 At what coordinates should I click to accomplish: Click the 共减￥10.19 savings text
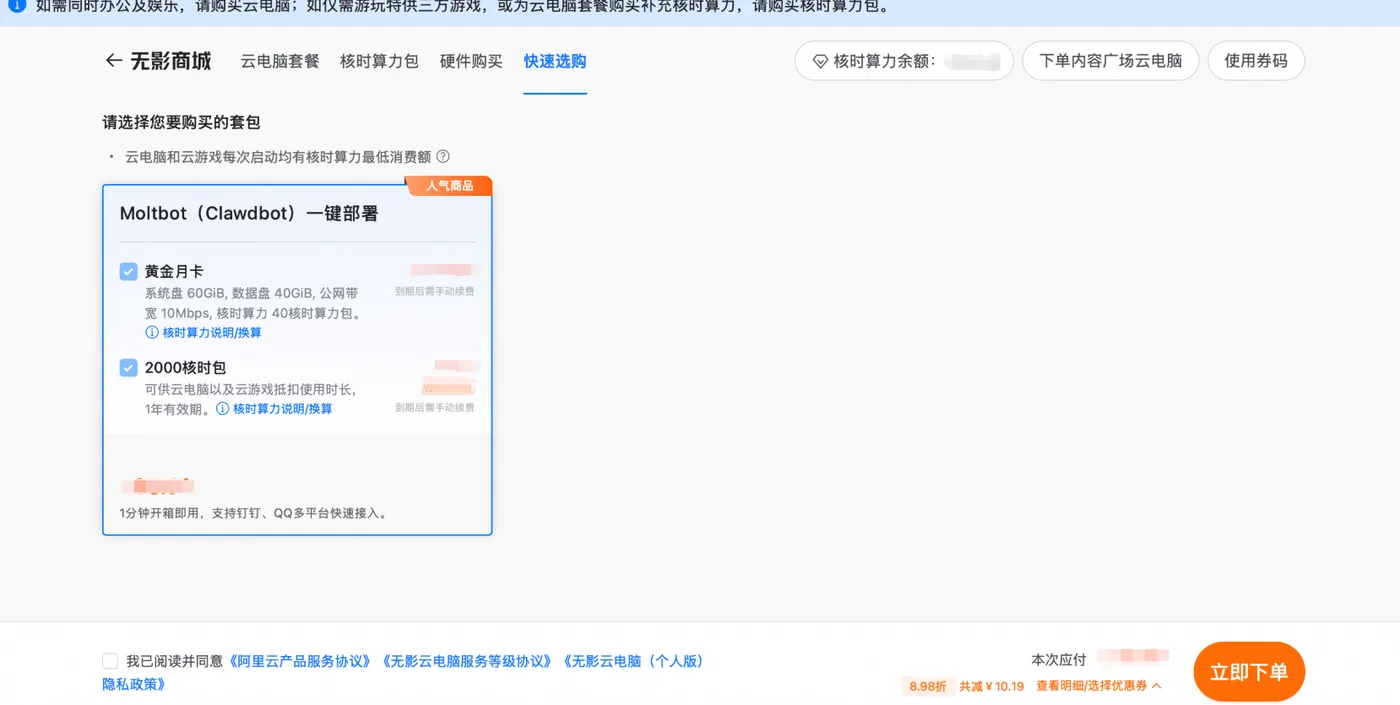pyautogui.click(x=992, y=686)
